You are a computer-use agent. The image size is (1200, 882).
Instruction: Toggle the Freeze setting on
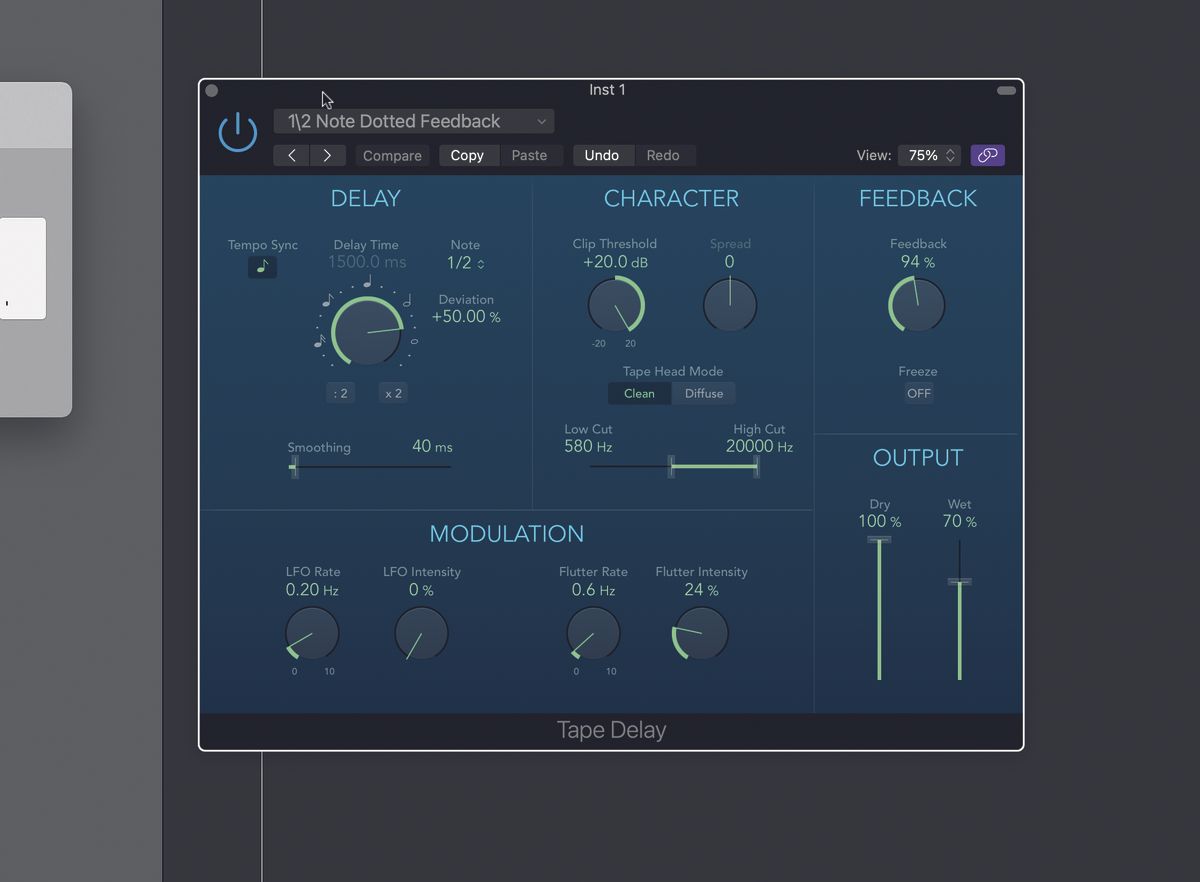pyautogui.click(x=918, y=393)
